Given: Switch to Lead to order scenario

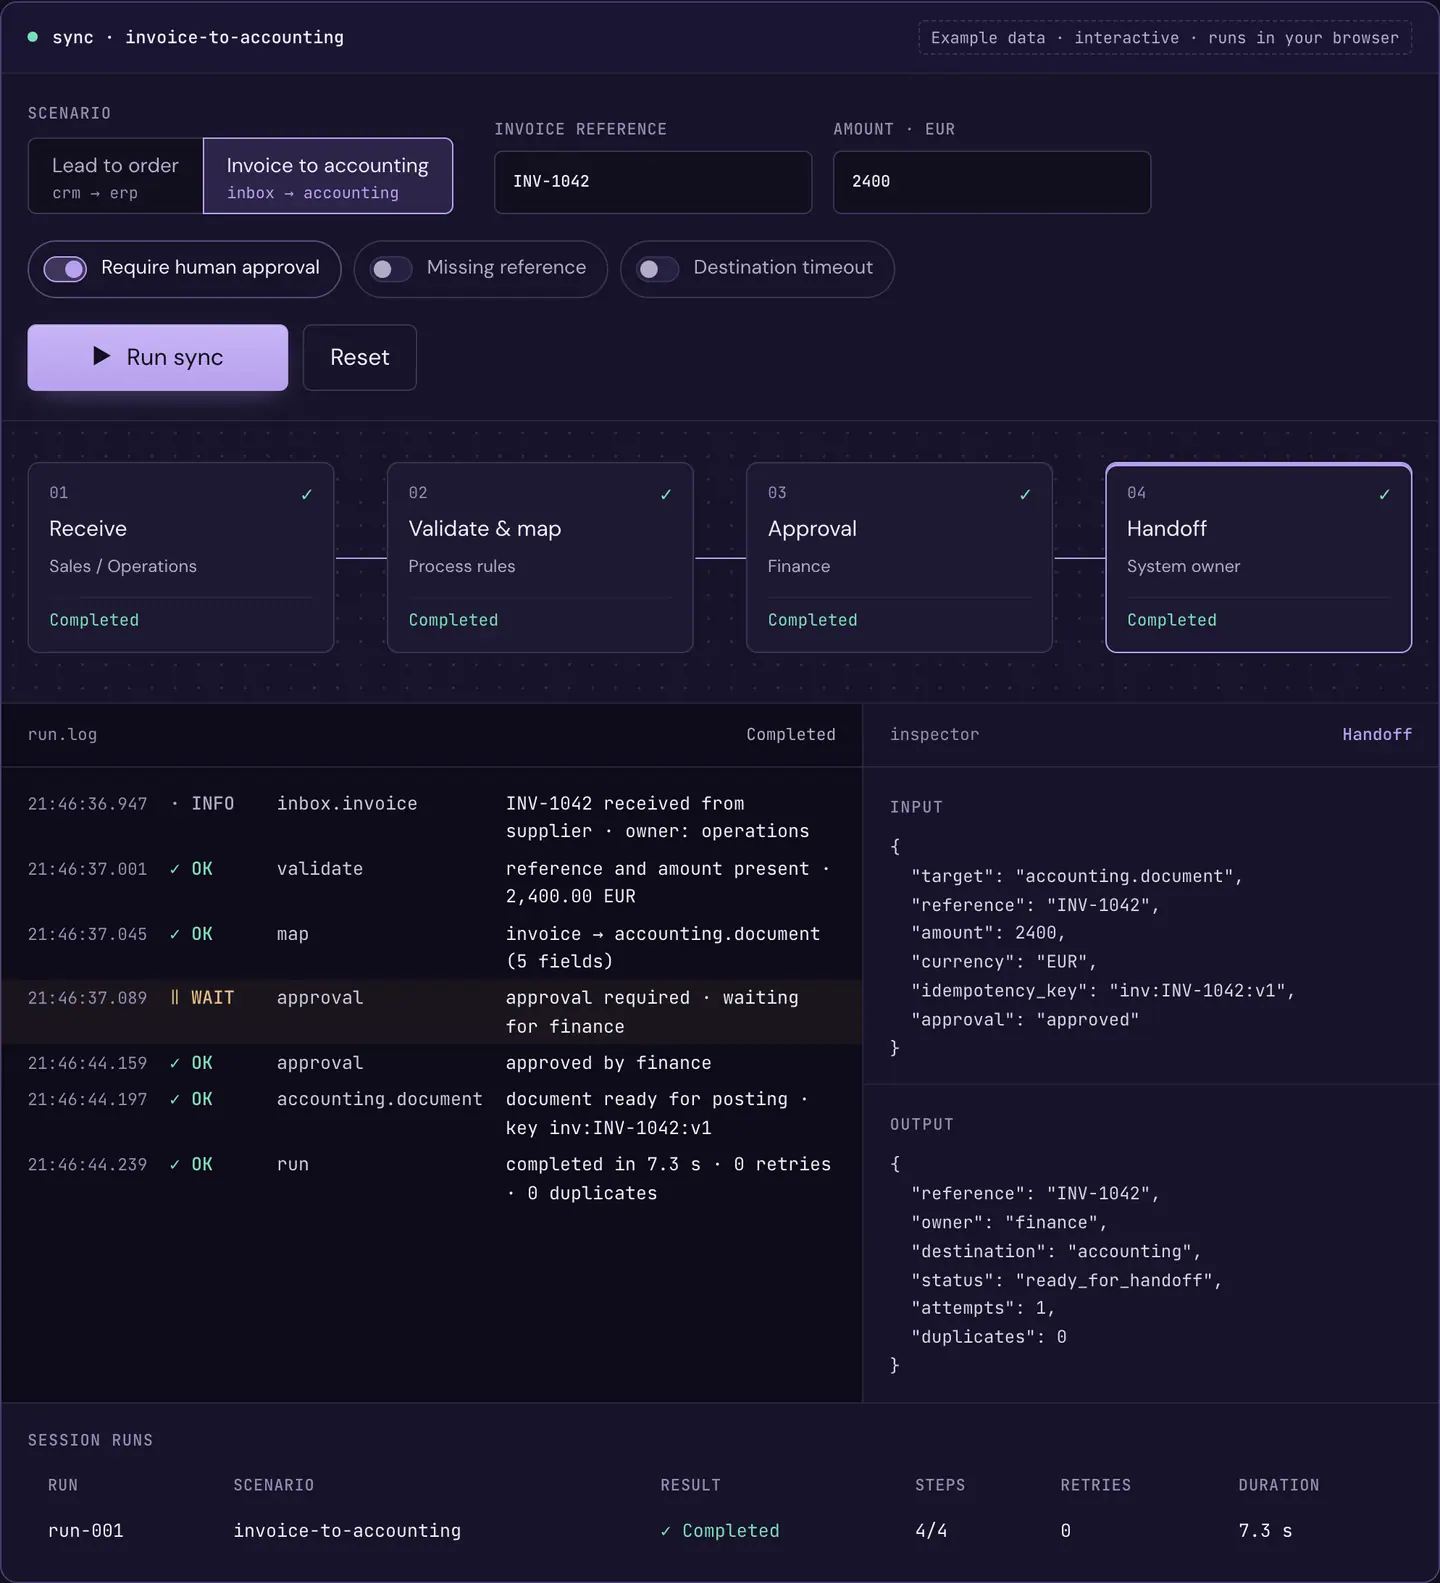Looking at the screenshot, I should tap(116, 176).
